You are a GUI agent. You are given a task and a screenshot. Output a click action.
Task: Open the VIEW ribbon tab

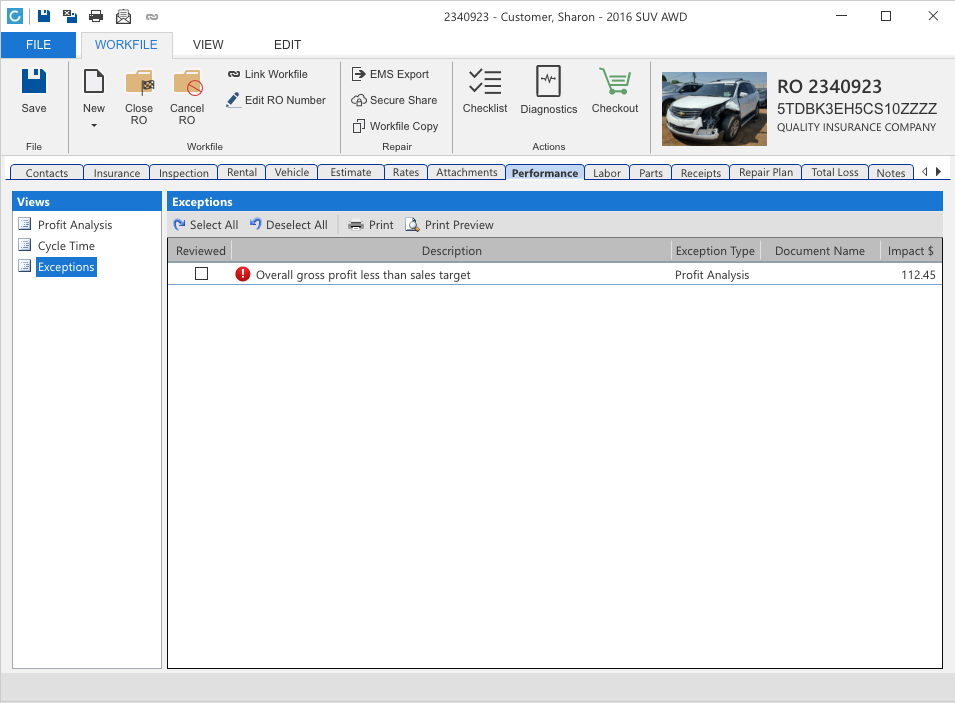coord(208,45)
